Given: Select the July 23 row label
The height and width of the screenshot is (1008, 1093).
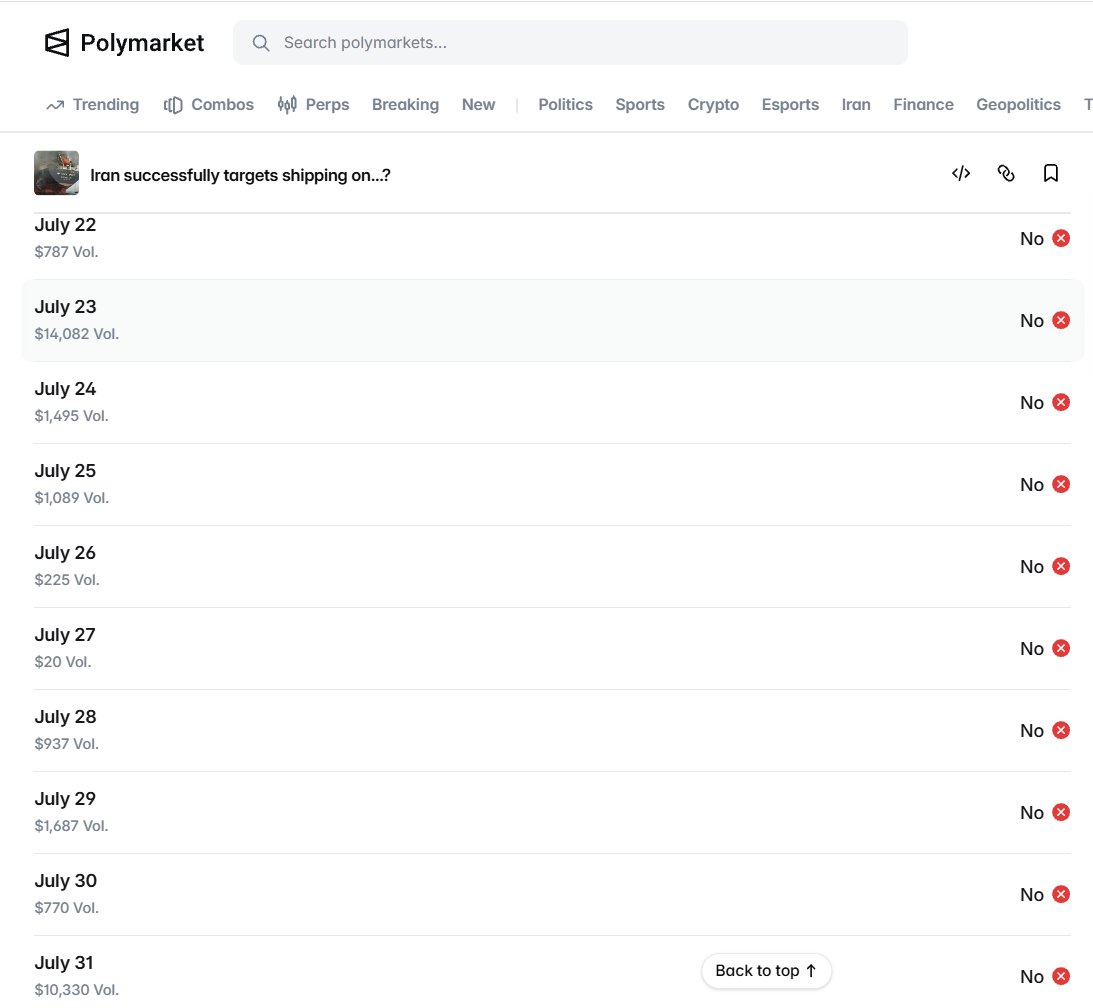Looking at the screenshot, I should 66,307.
